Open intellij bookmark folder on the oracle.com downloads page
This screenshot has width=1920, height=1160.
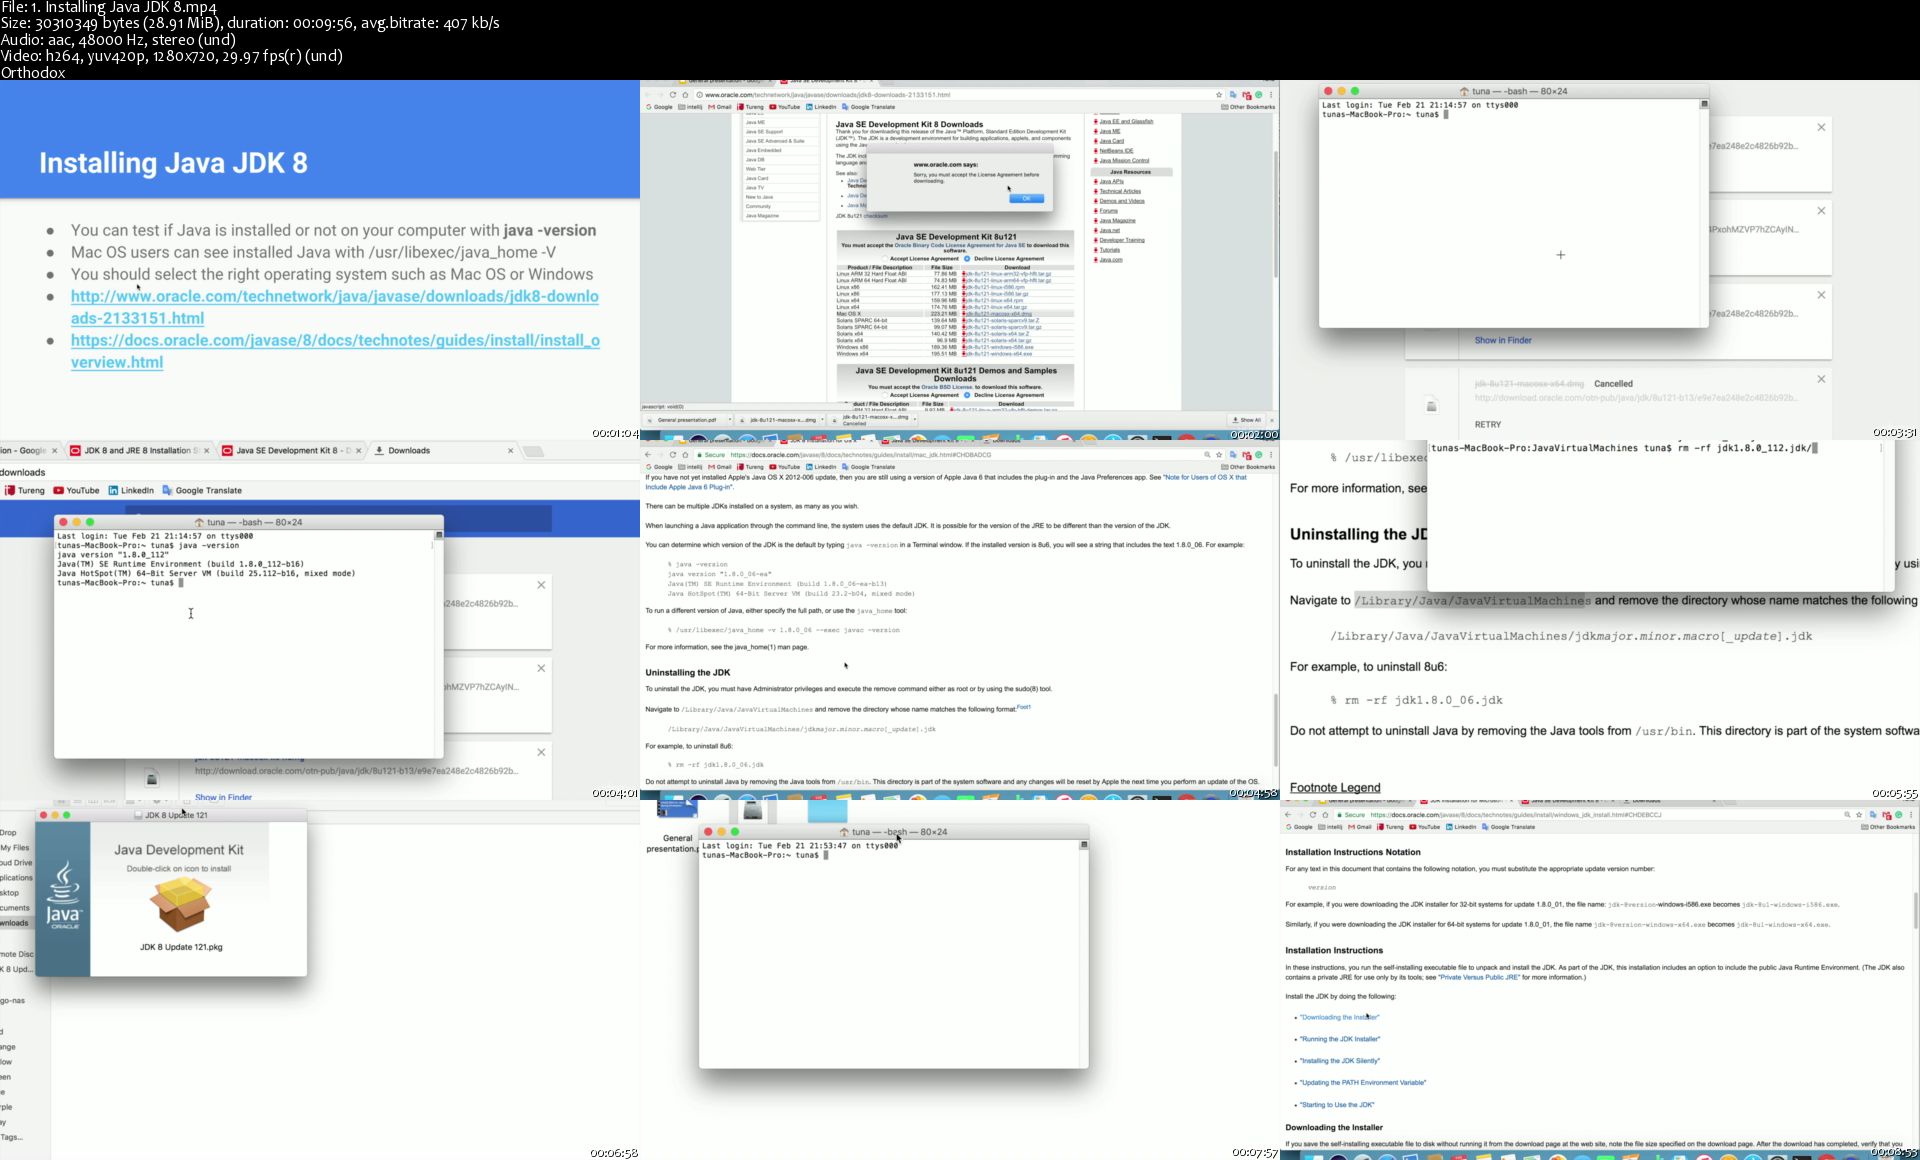click(x=691, y=107)
